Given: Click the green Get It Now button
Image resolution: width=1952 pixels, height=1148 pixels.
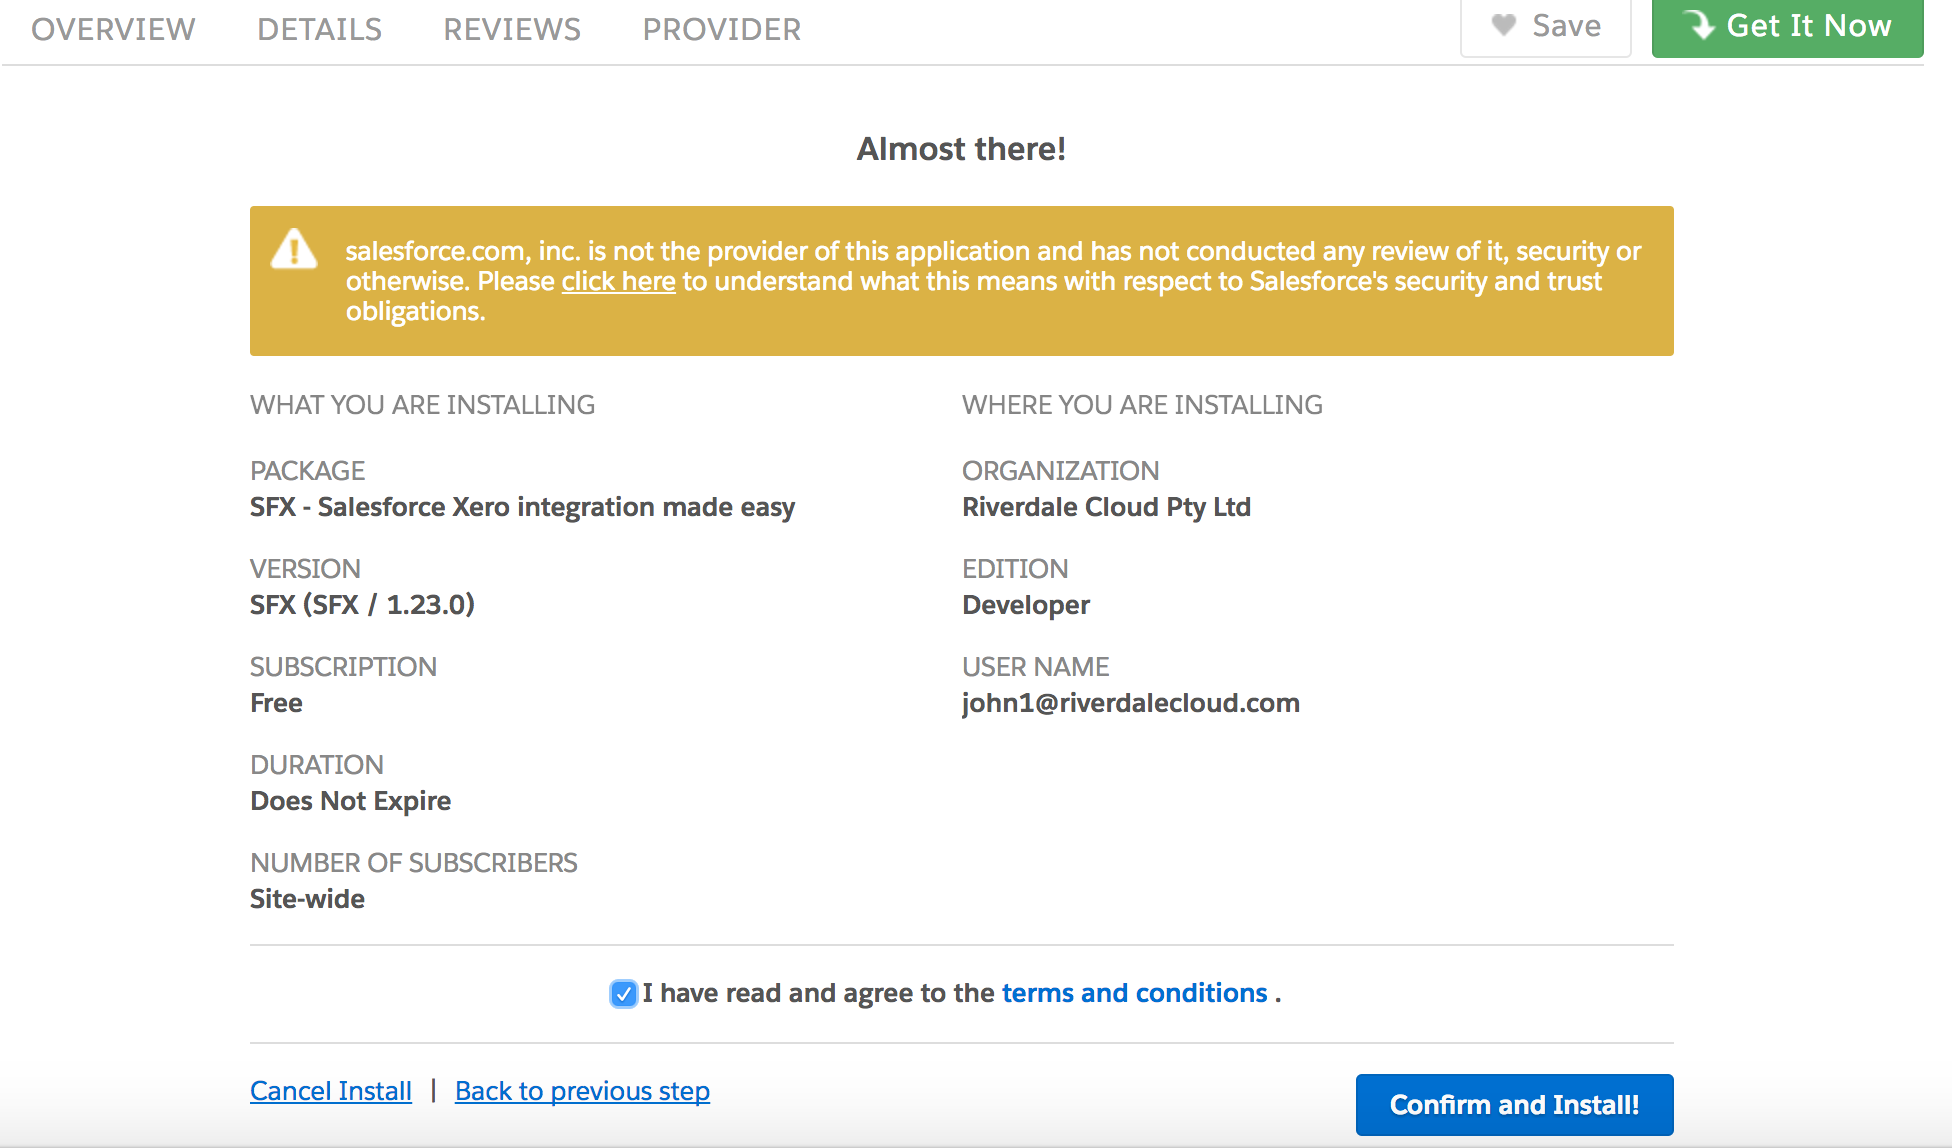Looking at the screenshot, I should tap(1787, 26).
